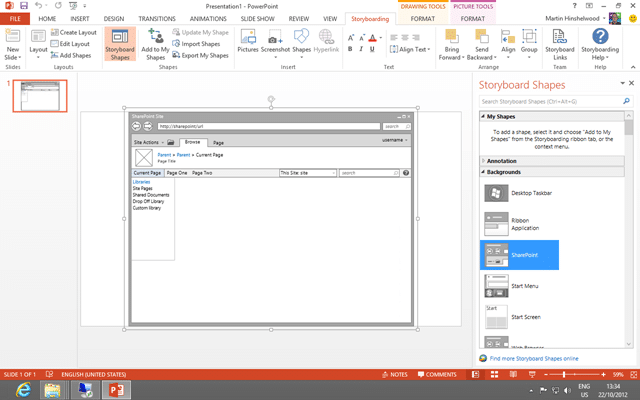Open File Explorer from taskbar
The image size is (640, 400).
(x=52, y=390)
